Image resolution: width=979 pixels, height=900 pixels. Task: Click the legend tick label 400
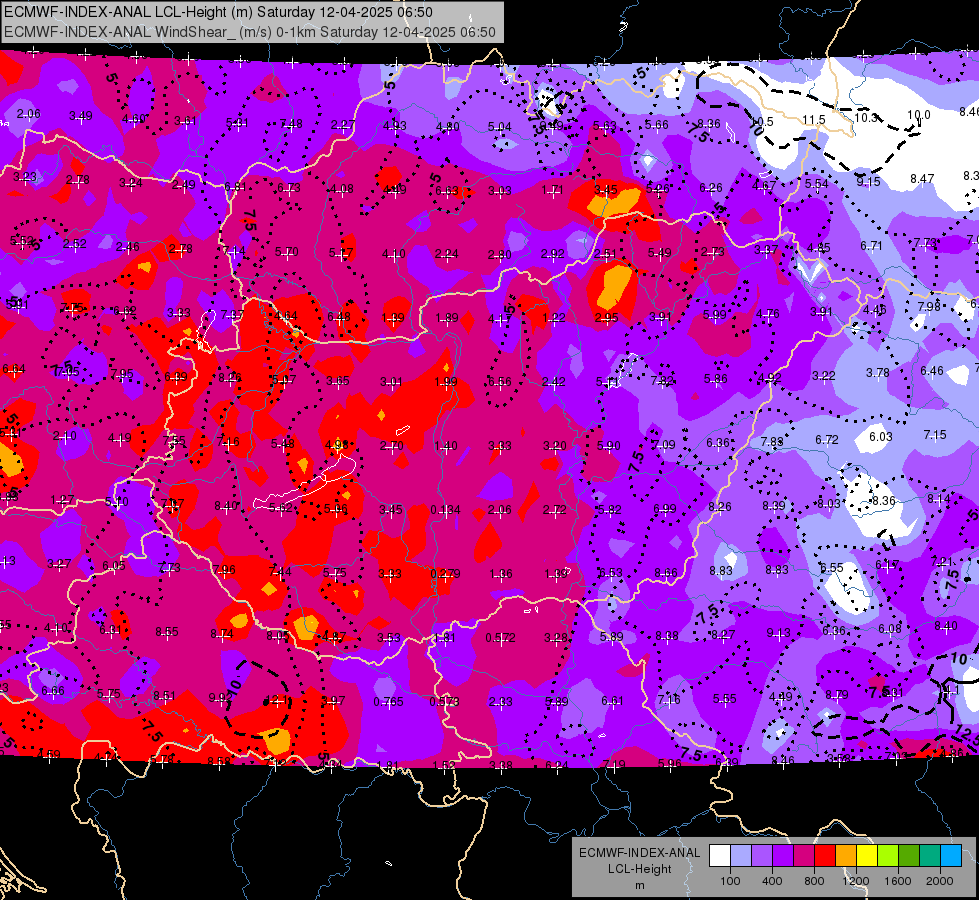pos(772,881)
